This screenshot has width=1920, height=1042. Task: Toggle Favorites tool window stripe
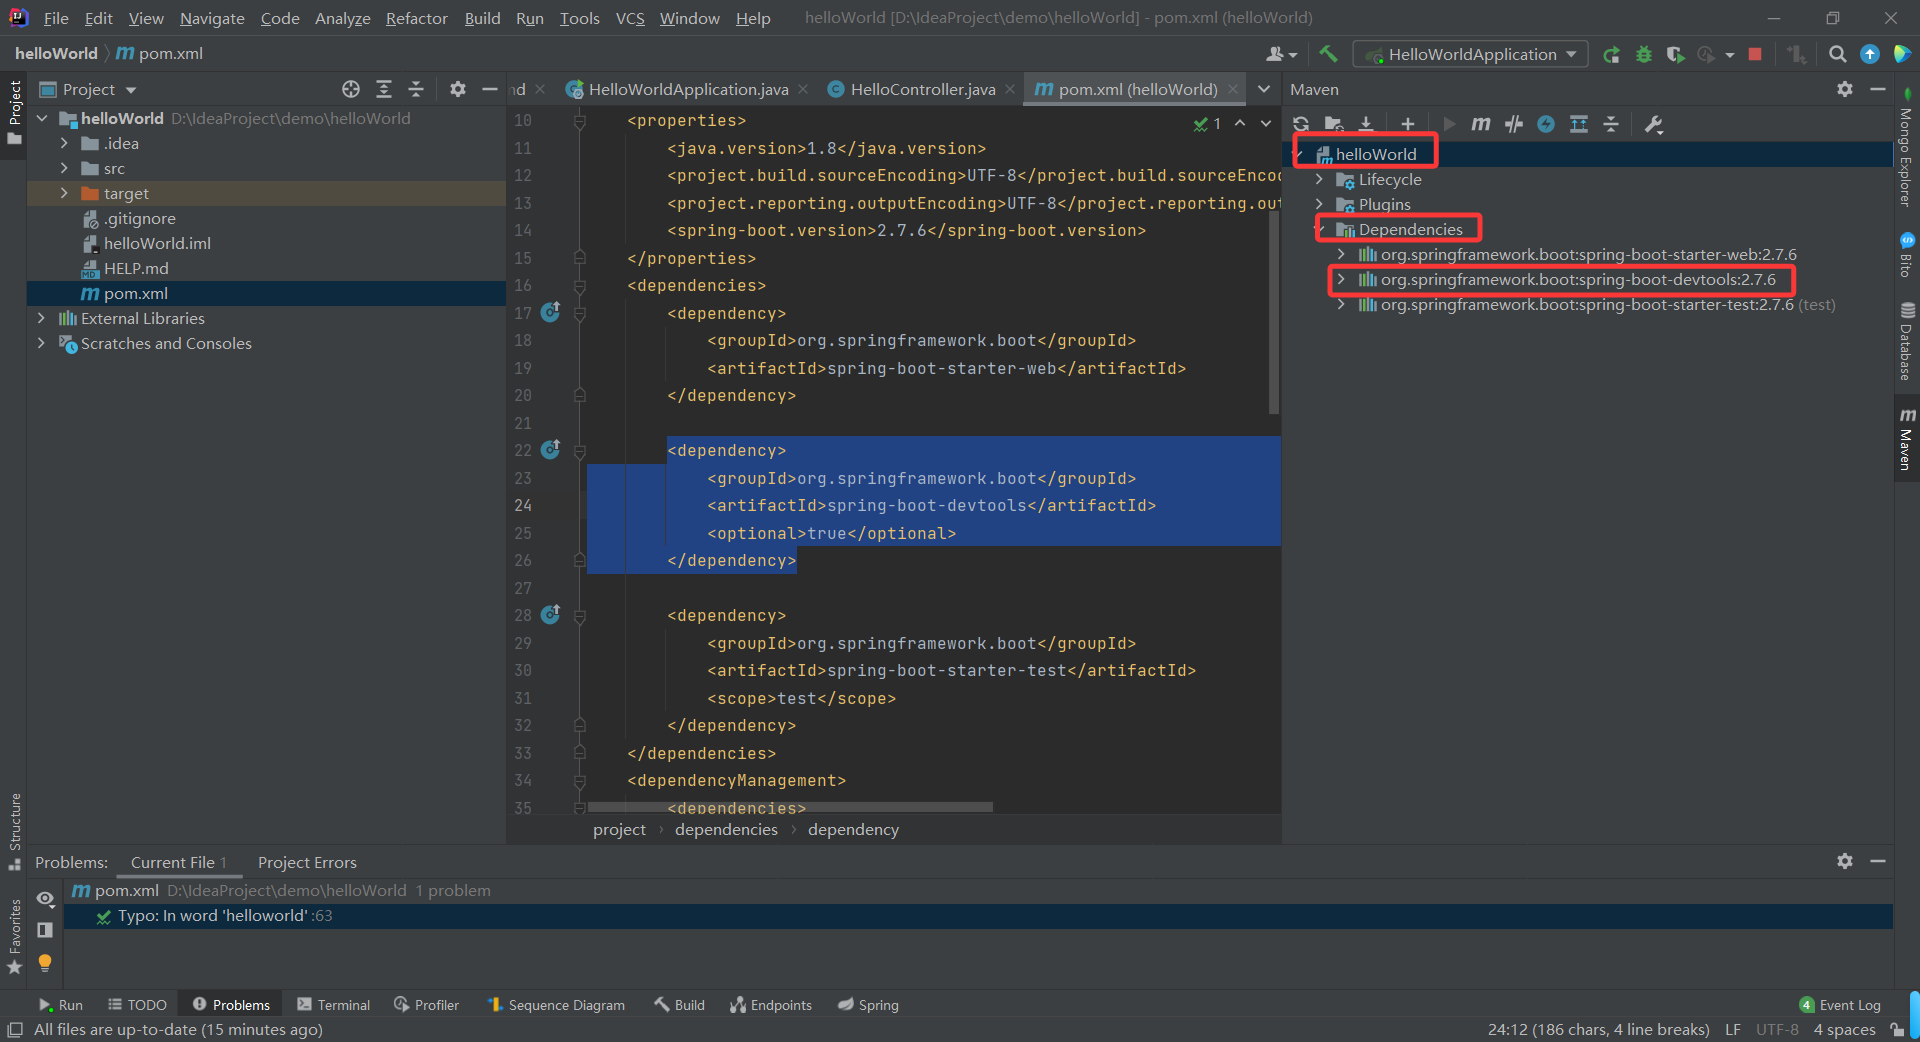coord(14,936)
